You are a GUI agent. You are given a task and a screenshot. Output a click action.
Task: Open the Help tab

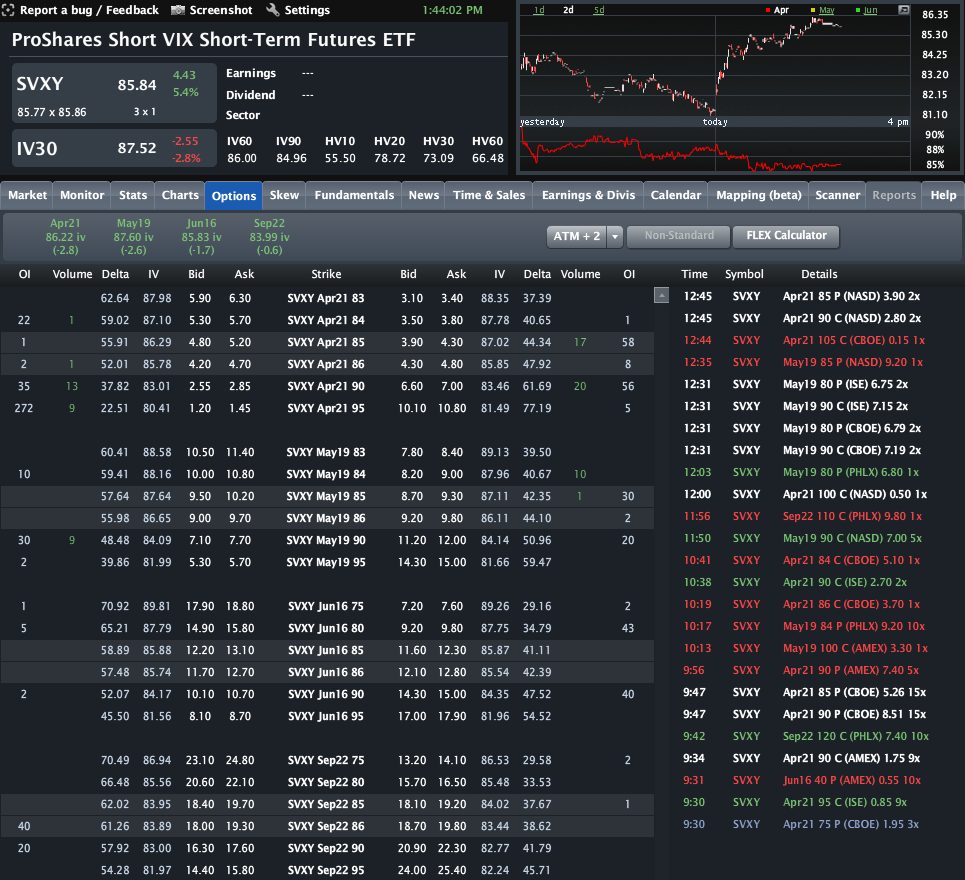[943, 195]
